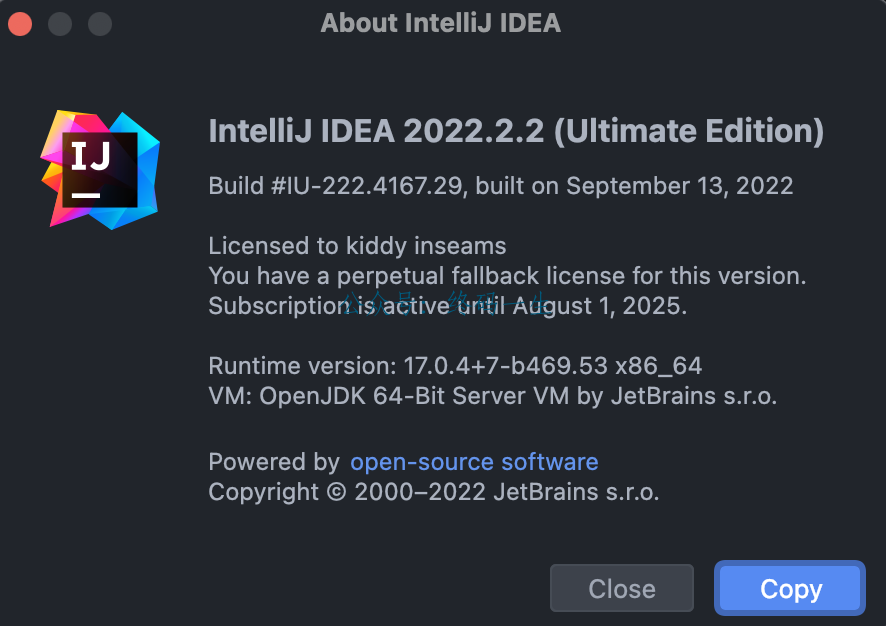Viewport: 886px width, 626px height.
Task: Click the blue Chinese watermark text
Action: coord(445,303)
